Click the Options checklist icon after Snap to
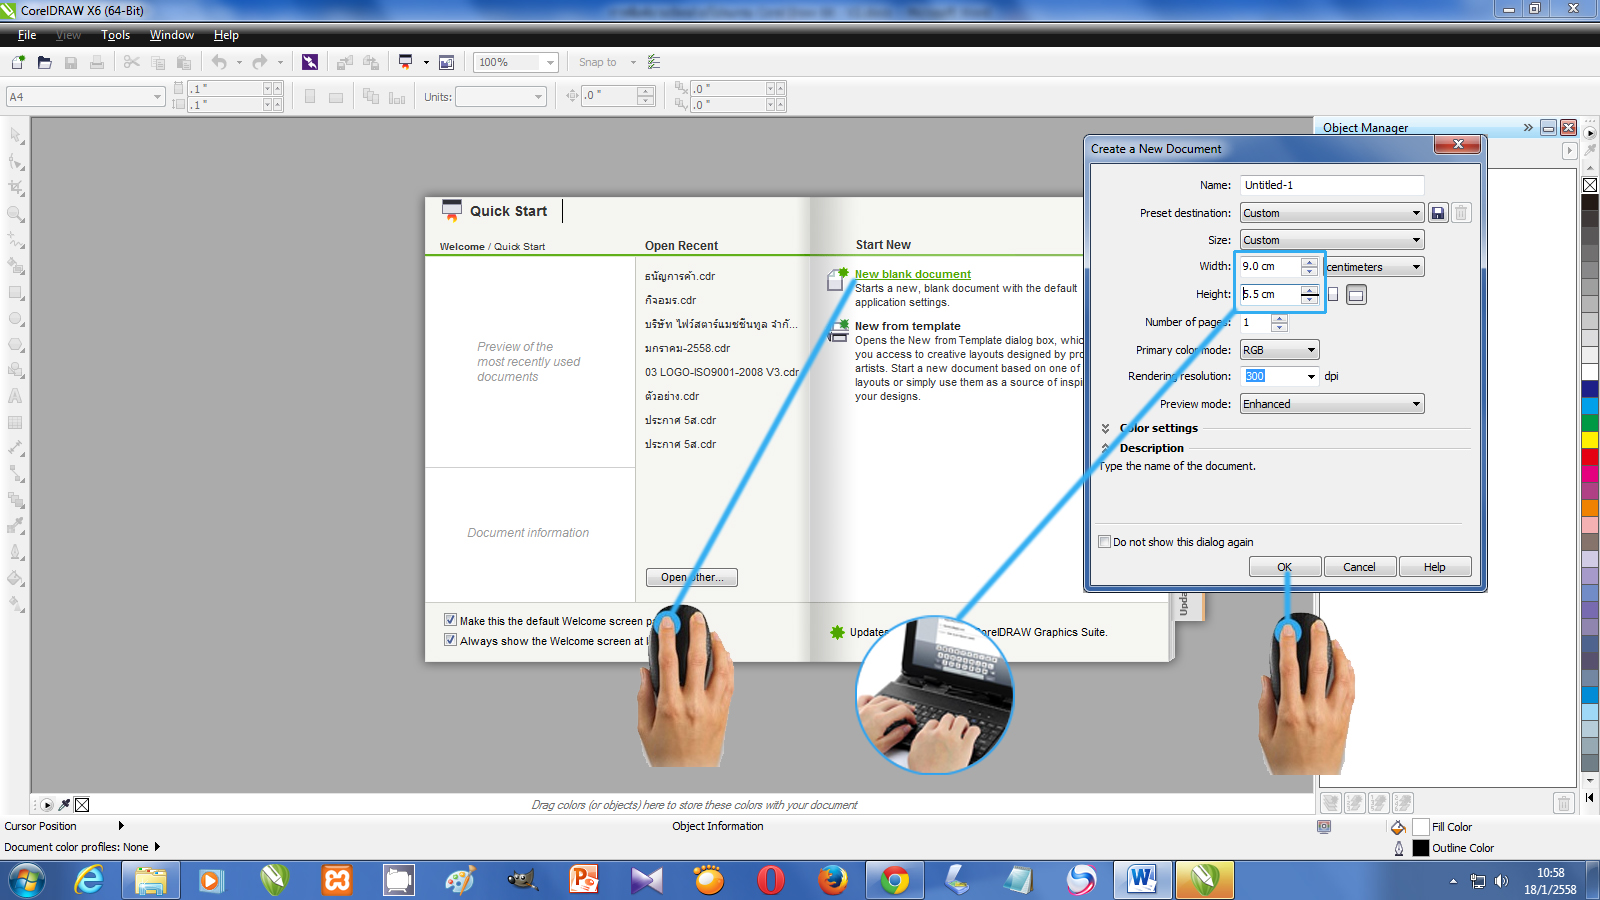 point(654,62)
